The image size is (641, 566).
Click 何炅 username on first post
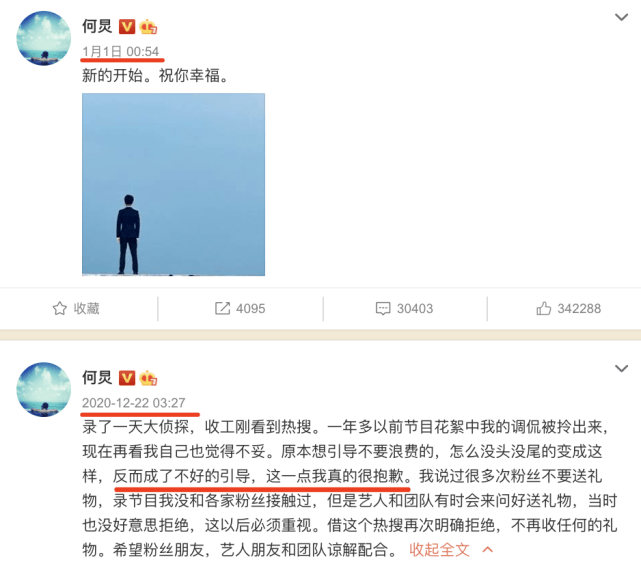(97, 26)
